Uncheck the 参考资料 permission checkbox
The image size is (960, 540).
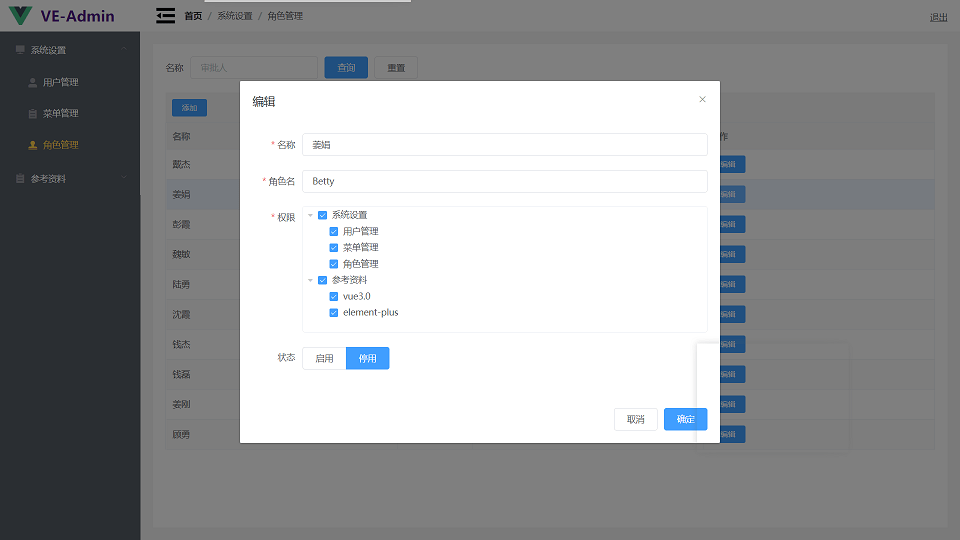click(x=323, y=280)
